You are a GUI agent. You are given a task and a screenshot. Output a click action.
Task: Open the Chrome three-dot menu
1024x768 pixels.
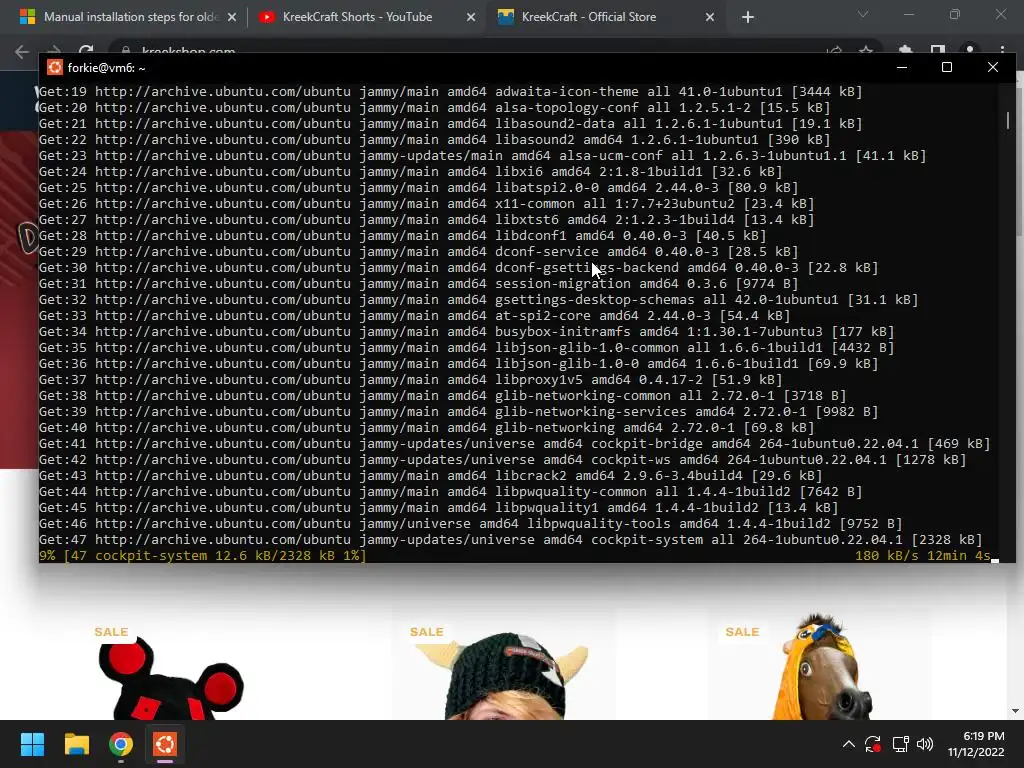pyautogui.click(x=1002, y=50)
